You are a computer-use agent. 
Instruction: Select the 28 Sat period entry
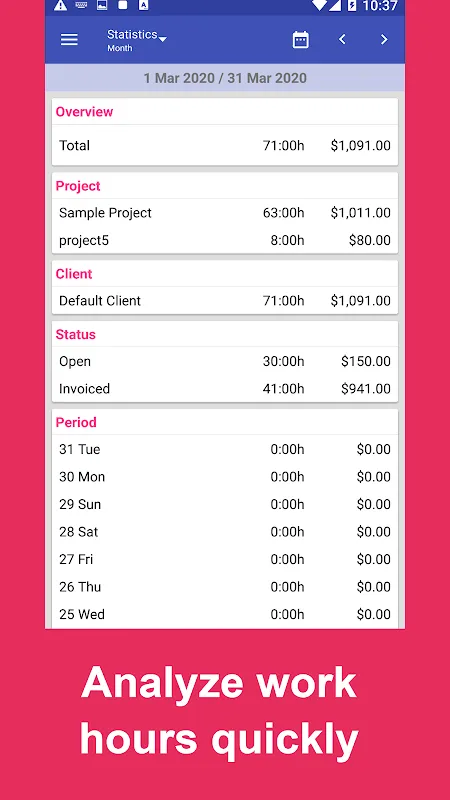225,532
